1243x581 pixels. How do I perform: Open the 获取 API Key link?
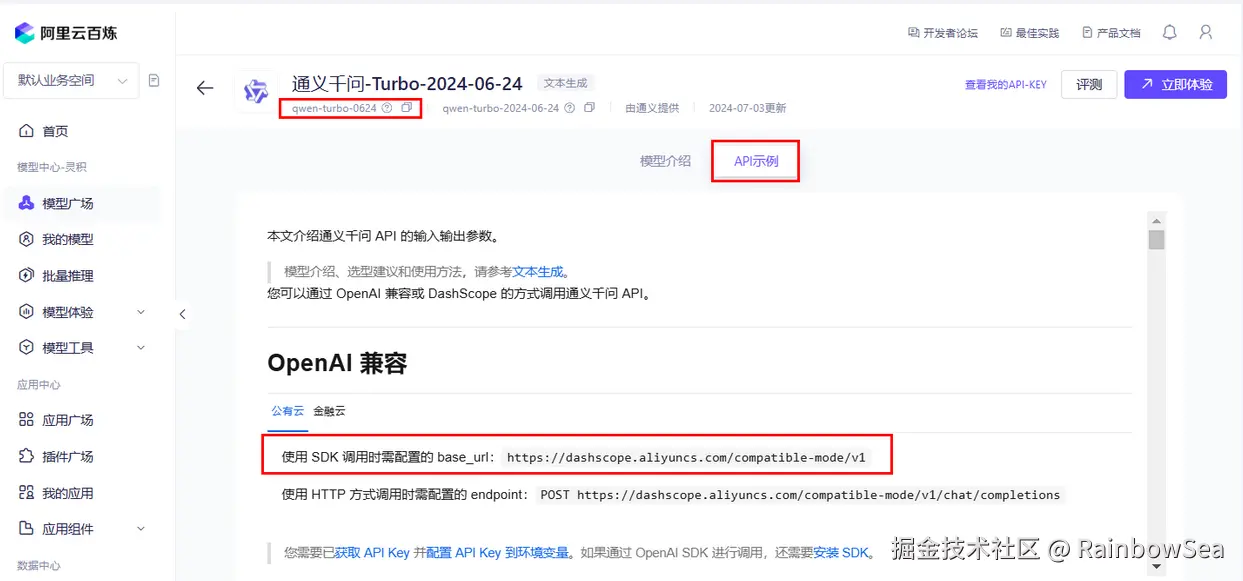[x=372, y=552]
